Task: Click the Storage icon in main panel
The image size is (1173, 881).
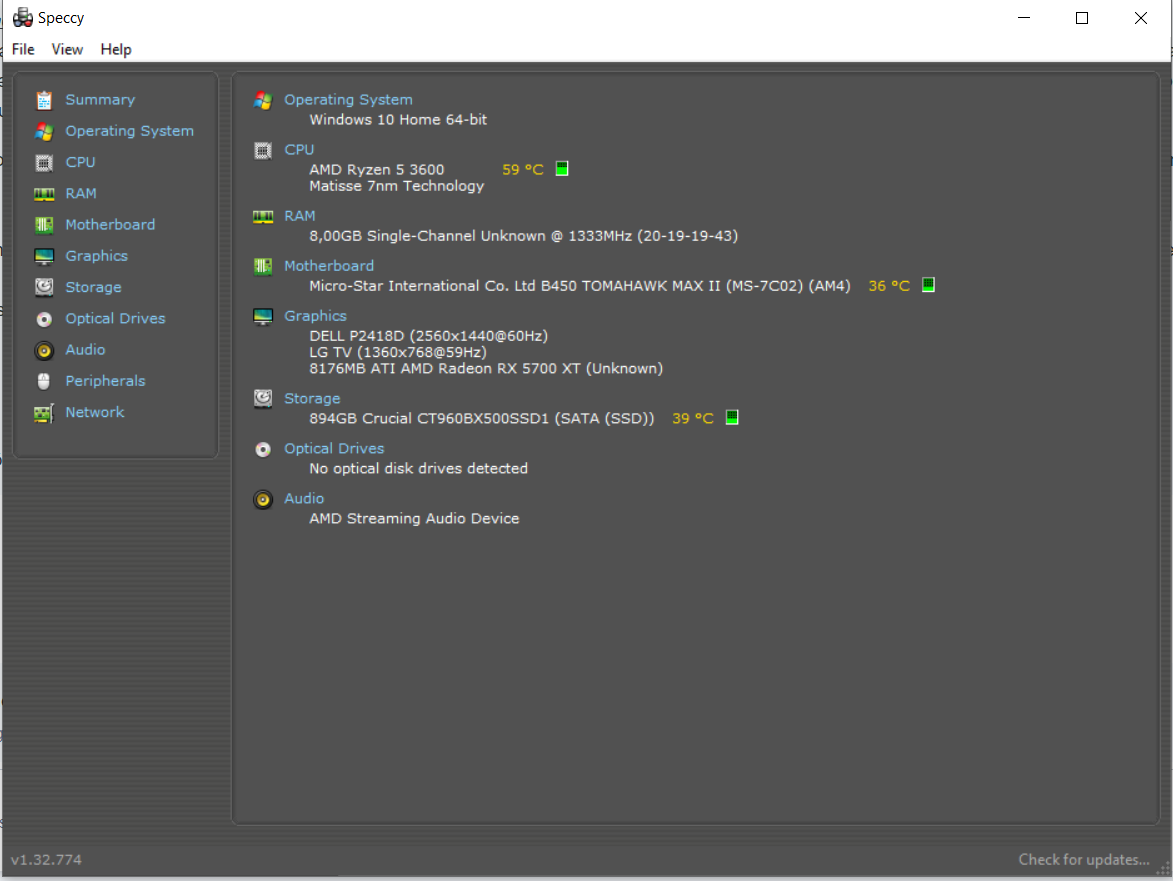Action: (263, 399)
